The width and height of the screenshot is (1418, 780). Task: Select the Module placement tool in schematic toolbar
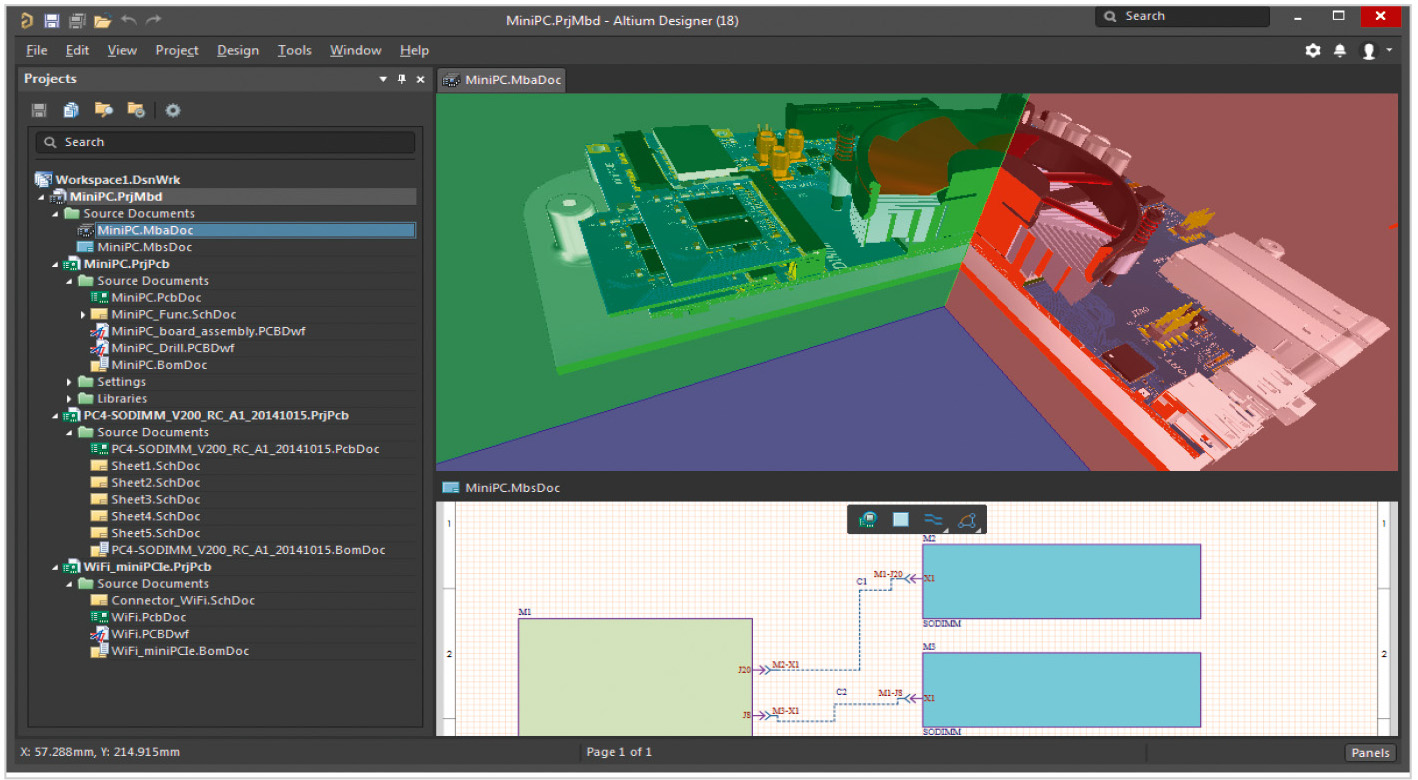[868, 519]
